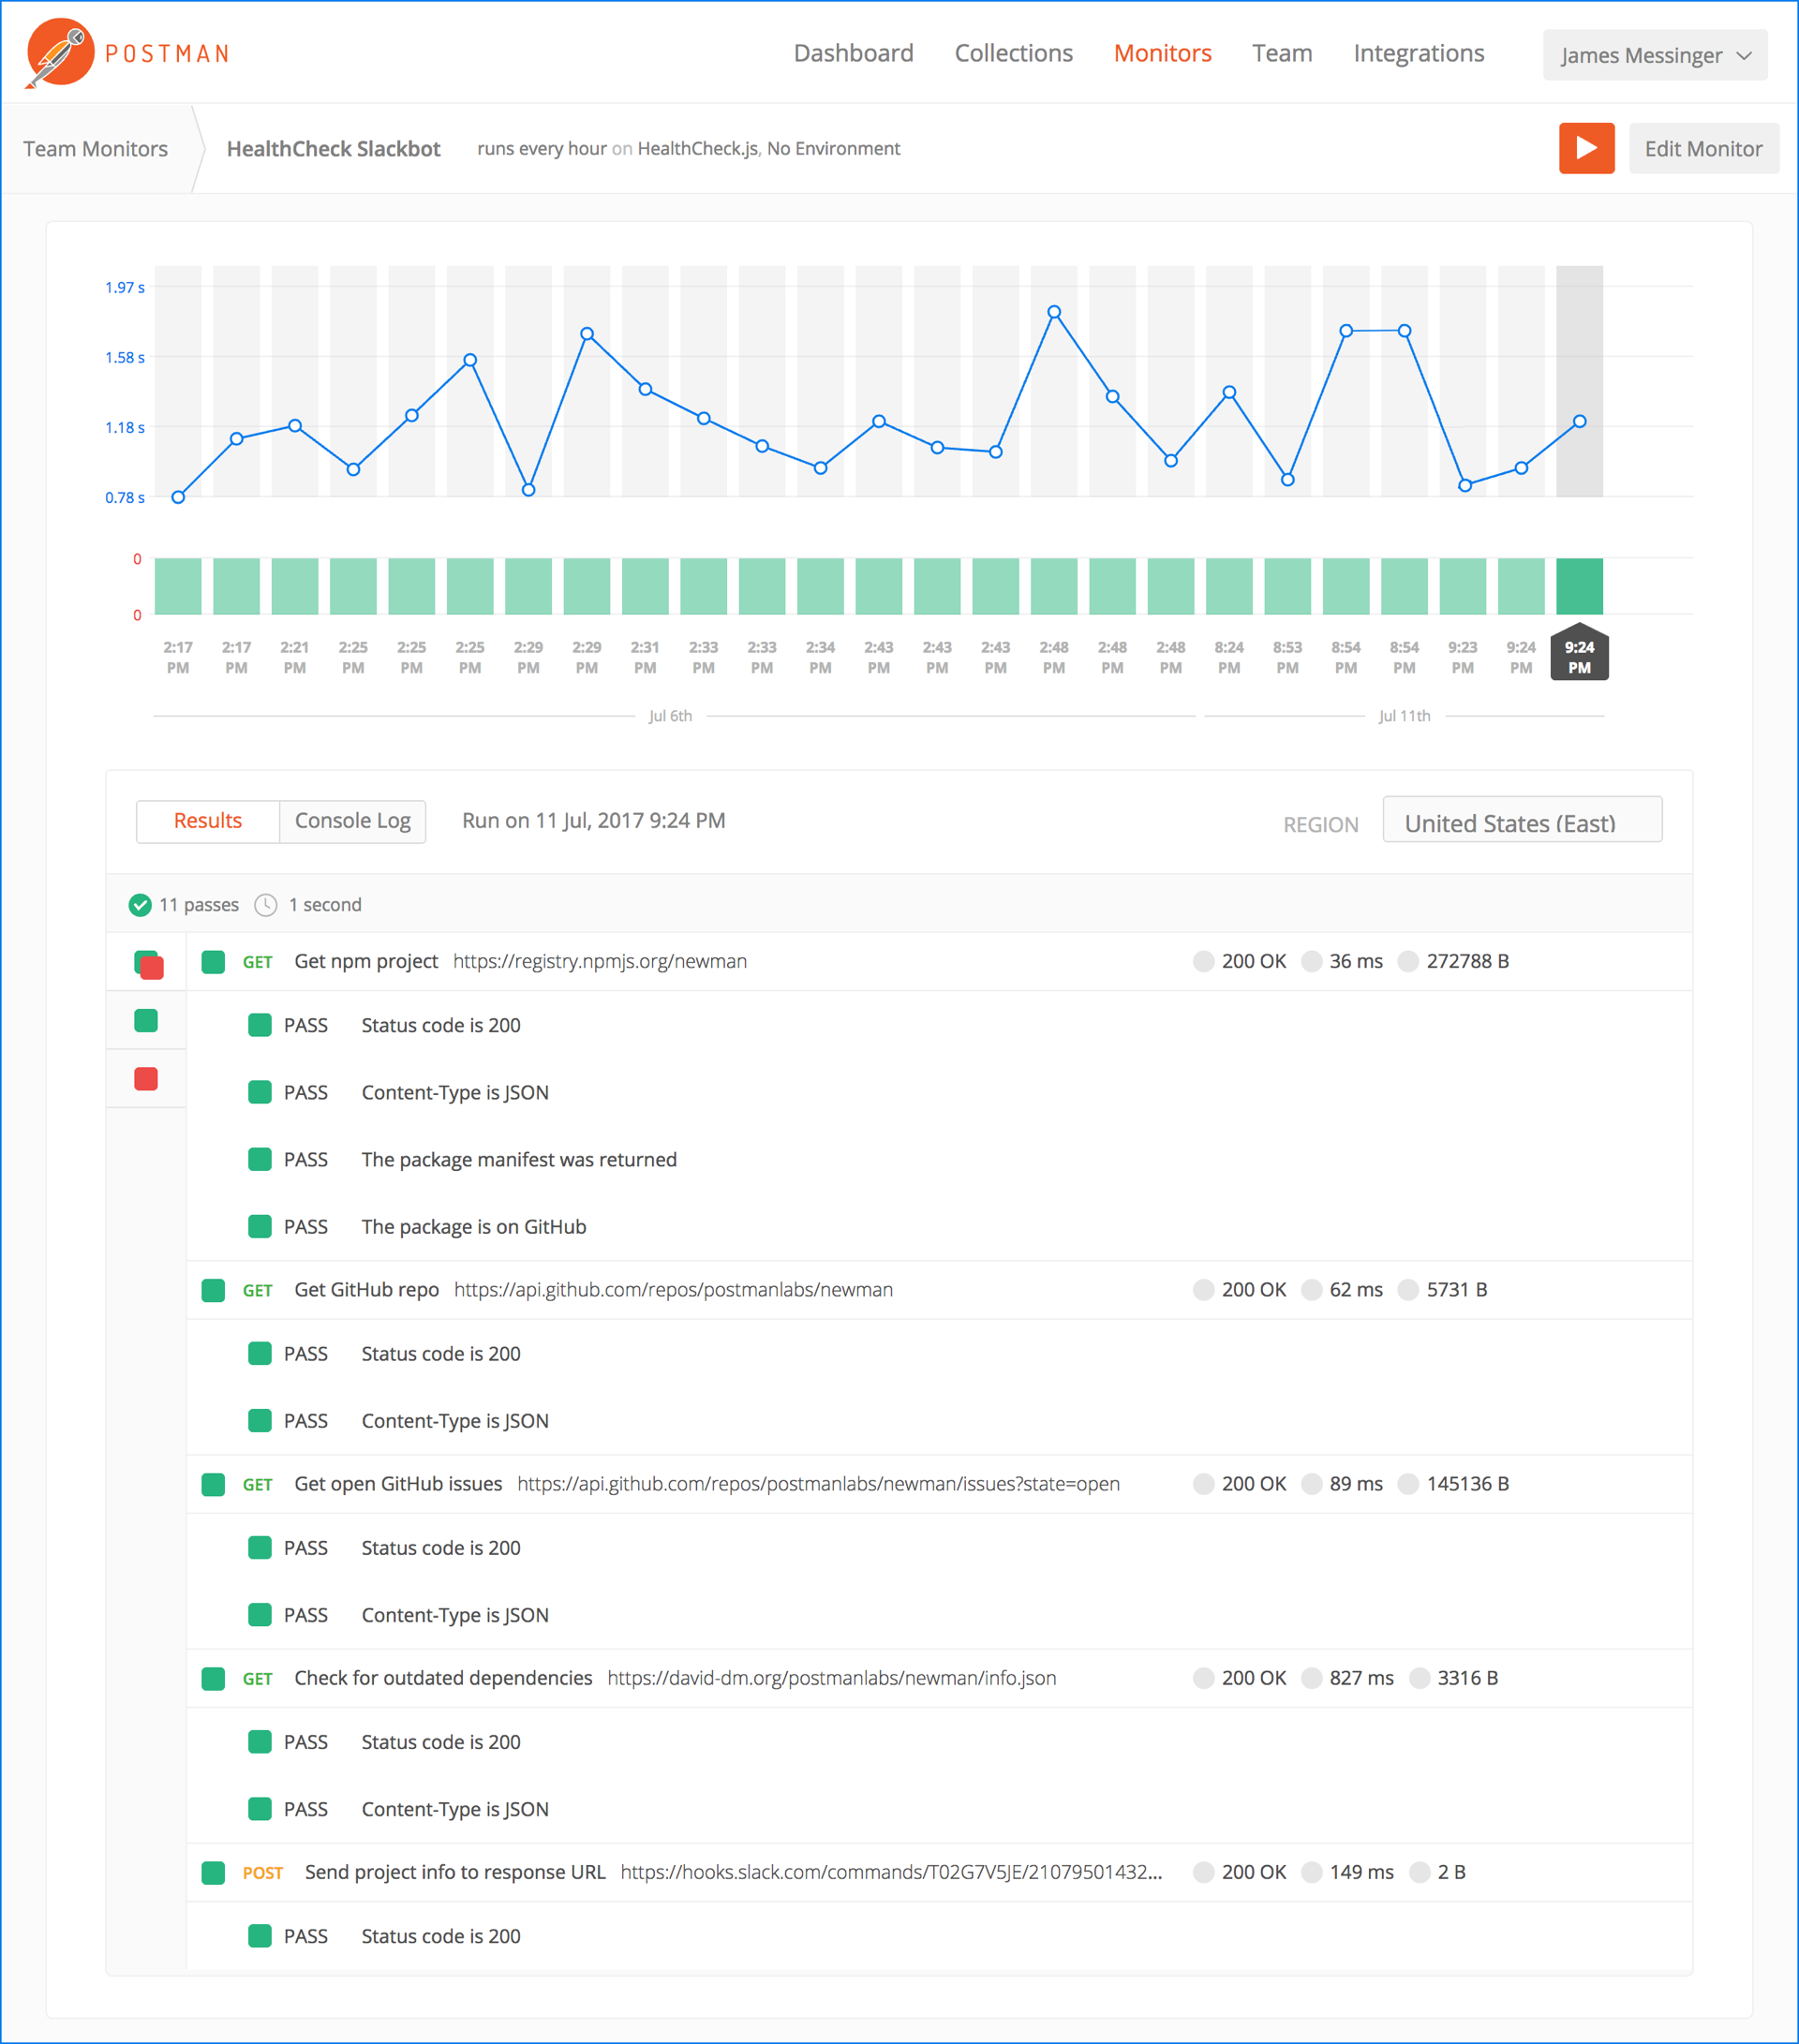Click the green 11 passes checkmark icon
The height and width of the screenshot is (2044, 1799).
tap(140, 905)
